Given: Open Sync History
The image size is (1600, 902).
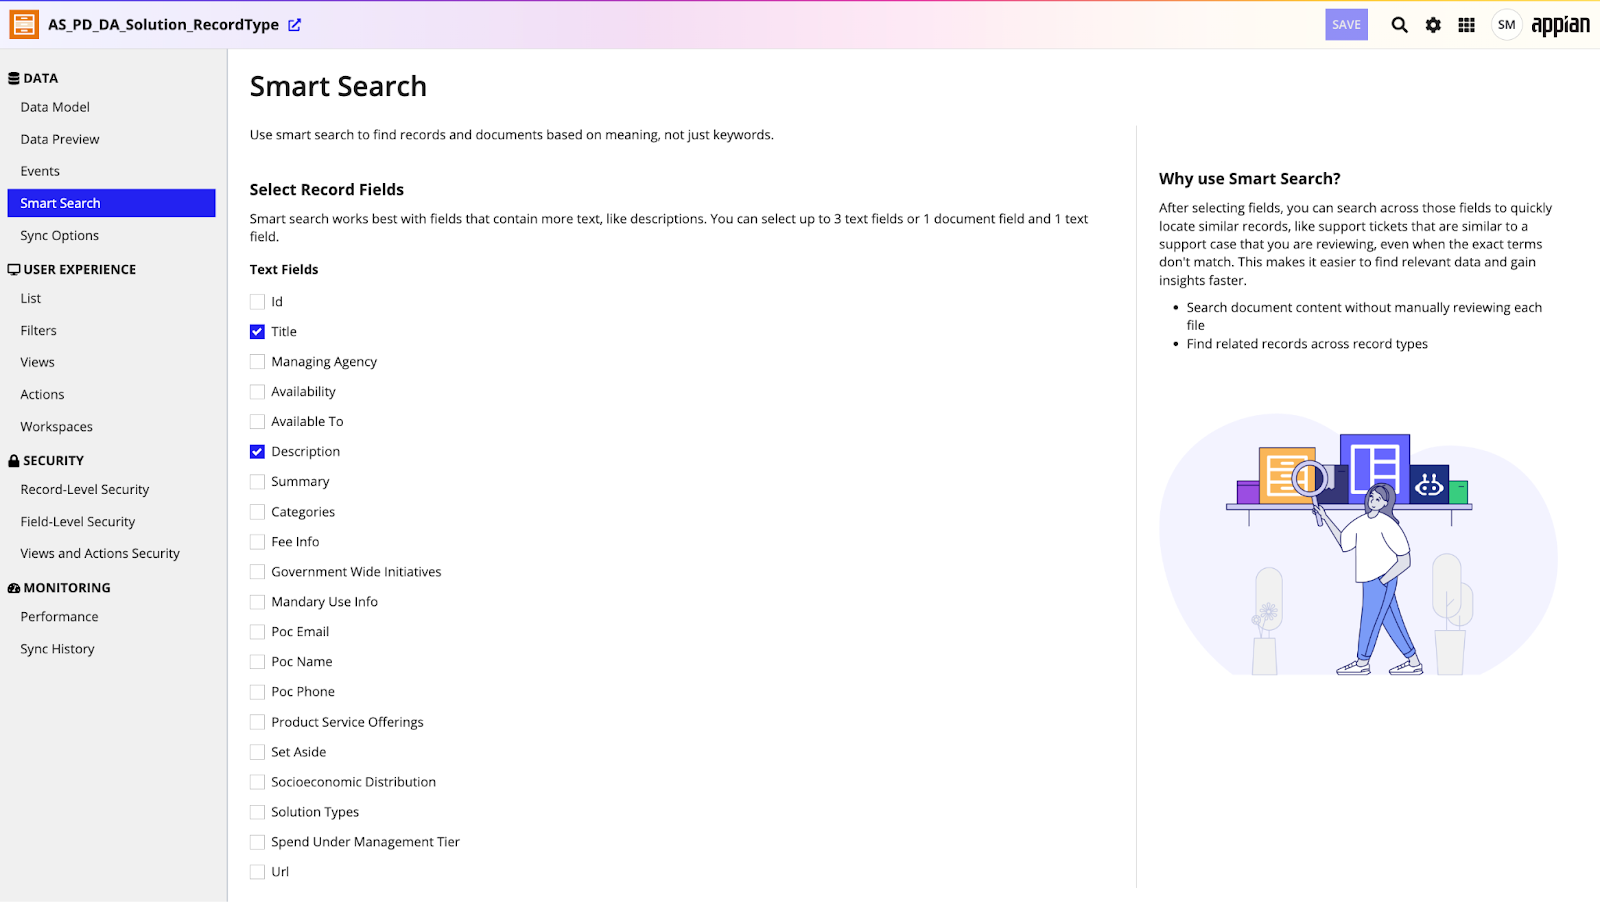Looking at the screenshot, I should tap(57, 648).
